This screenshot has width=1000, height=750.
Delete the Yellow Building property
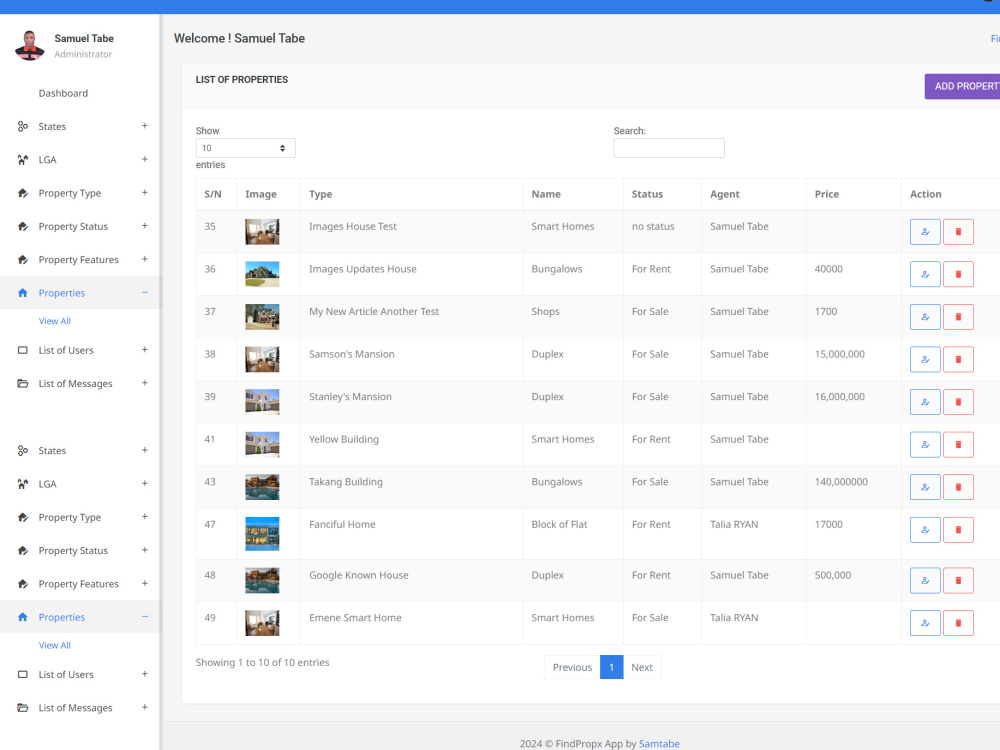[x=958, y=445]
